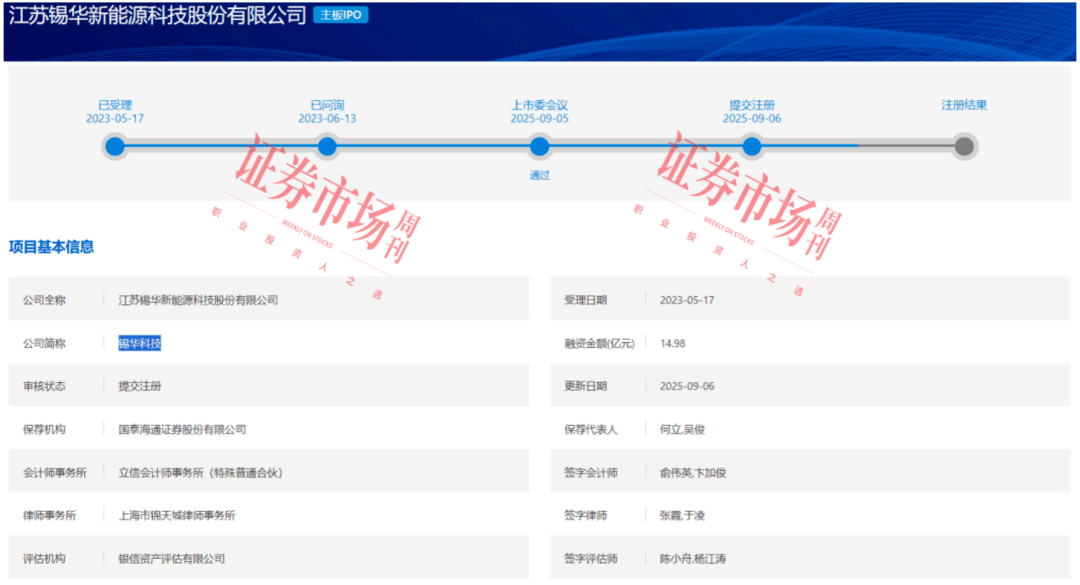Click the 通过 label below 上市委会议 node
This screenshot has width=1080, height=585.
click(x=540, y=175)
